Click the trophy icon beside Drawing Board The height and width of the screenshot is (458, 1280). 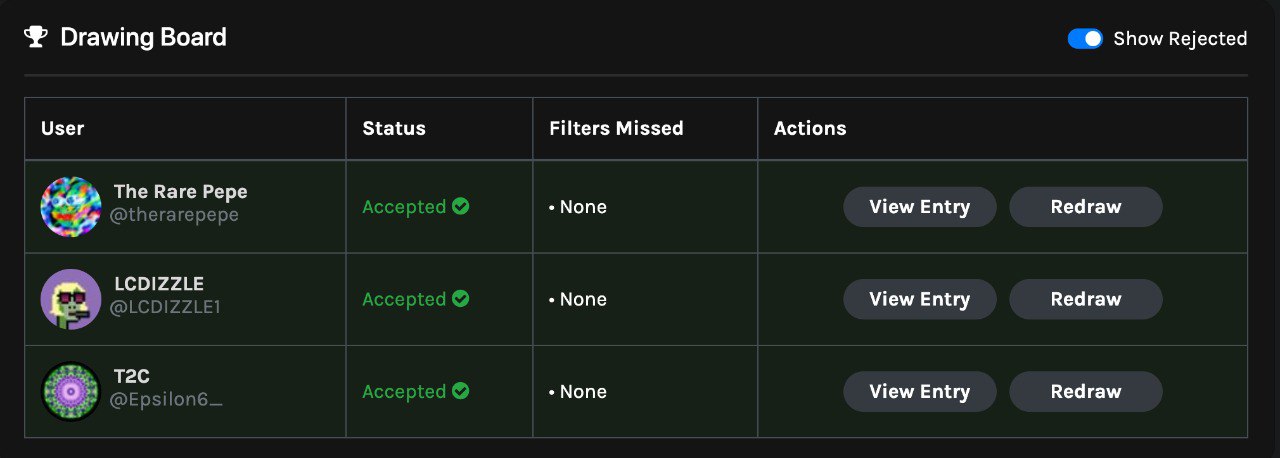click(x=36, y=38)
